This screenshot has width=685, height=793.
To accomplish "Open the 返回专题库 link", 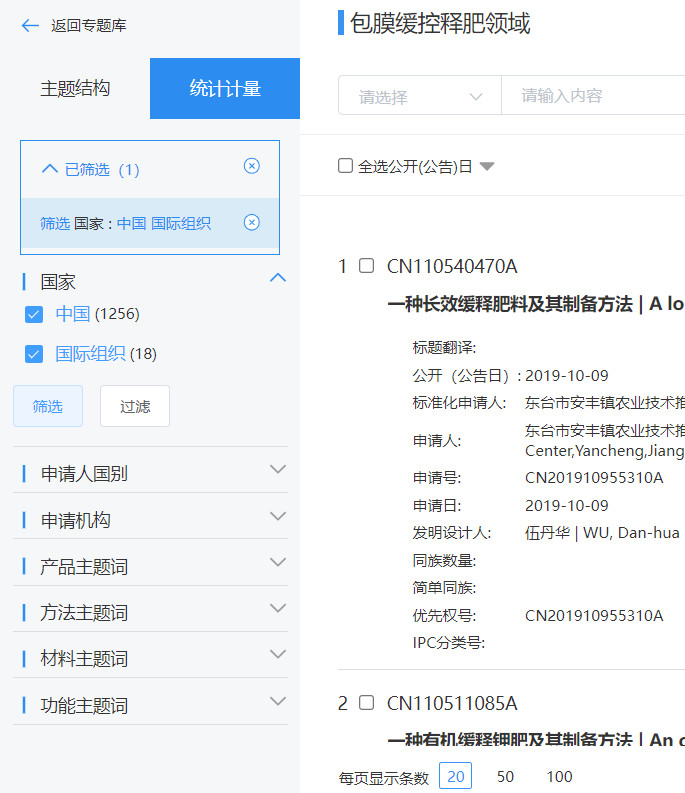I will tap(88, 25).
